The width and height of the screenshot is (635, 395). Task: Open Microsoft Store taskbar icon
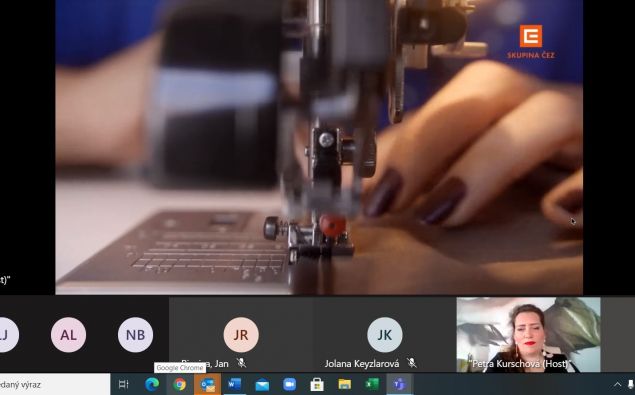(x=317, y=384)
